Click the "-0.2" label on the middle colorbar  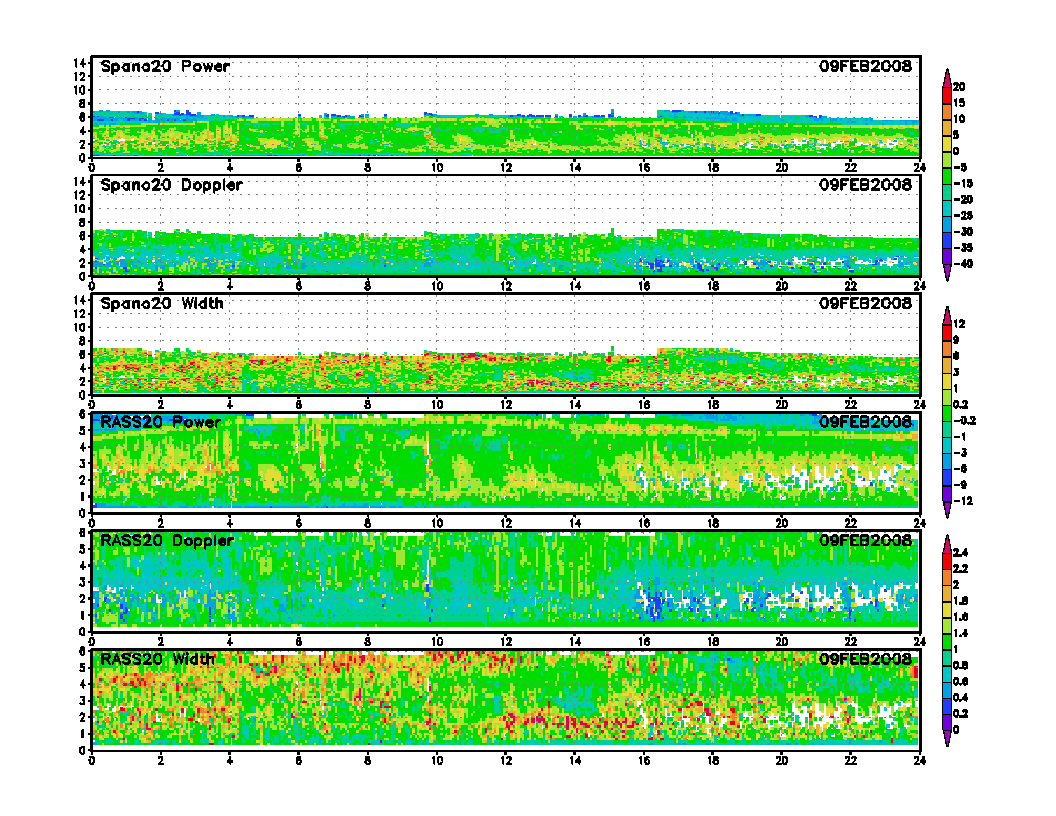click(964, 421)
